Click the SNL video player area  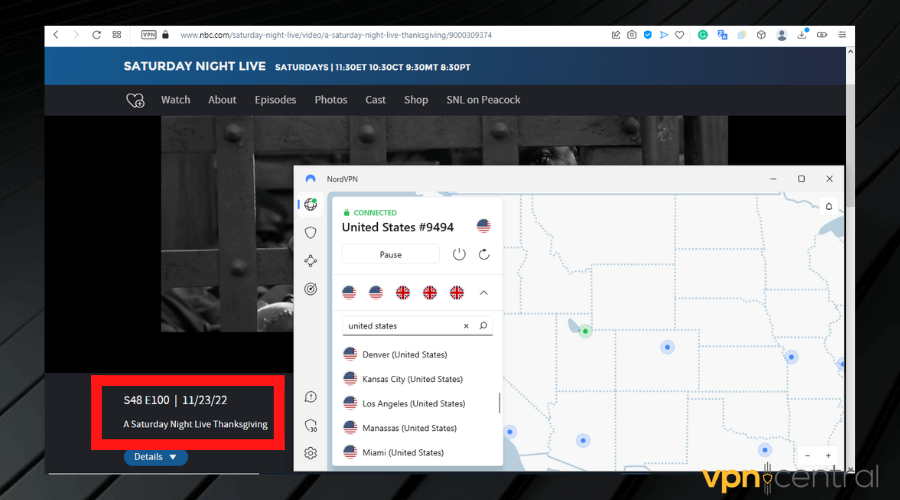point(227,224)
